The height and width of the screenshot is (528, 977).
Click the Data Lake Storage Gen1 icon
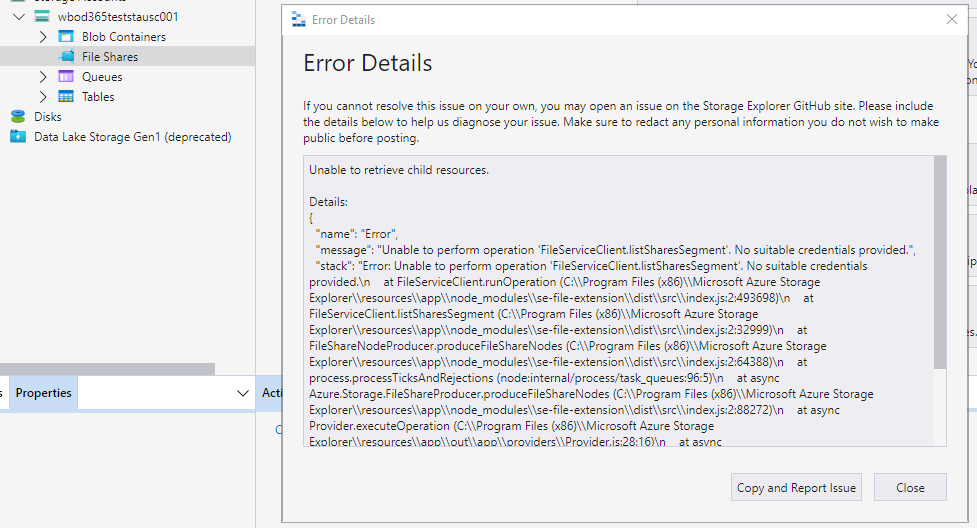coord(18,137)
